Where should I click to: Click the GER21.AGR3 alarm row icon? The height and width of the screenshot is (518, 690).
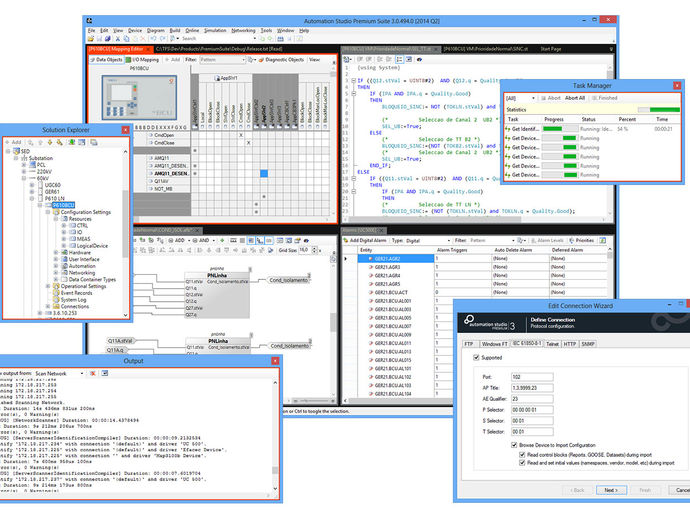(x=371, y=267)
